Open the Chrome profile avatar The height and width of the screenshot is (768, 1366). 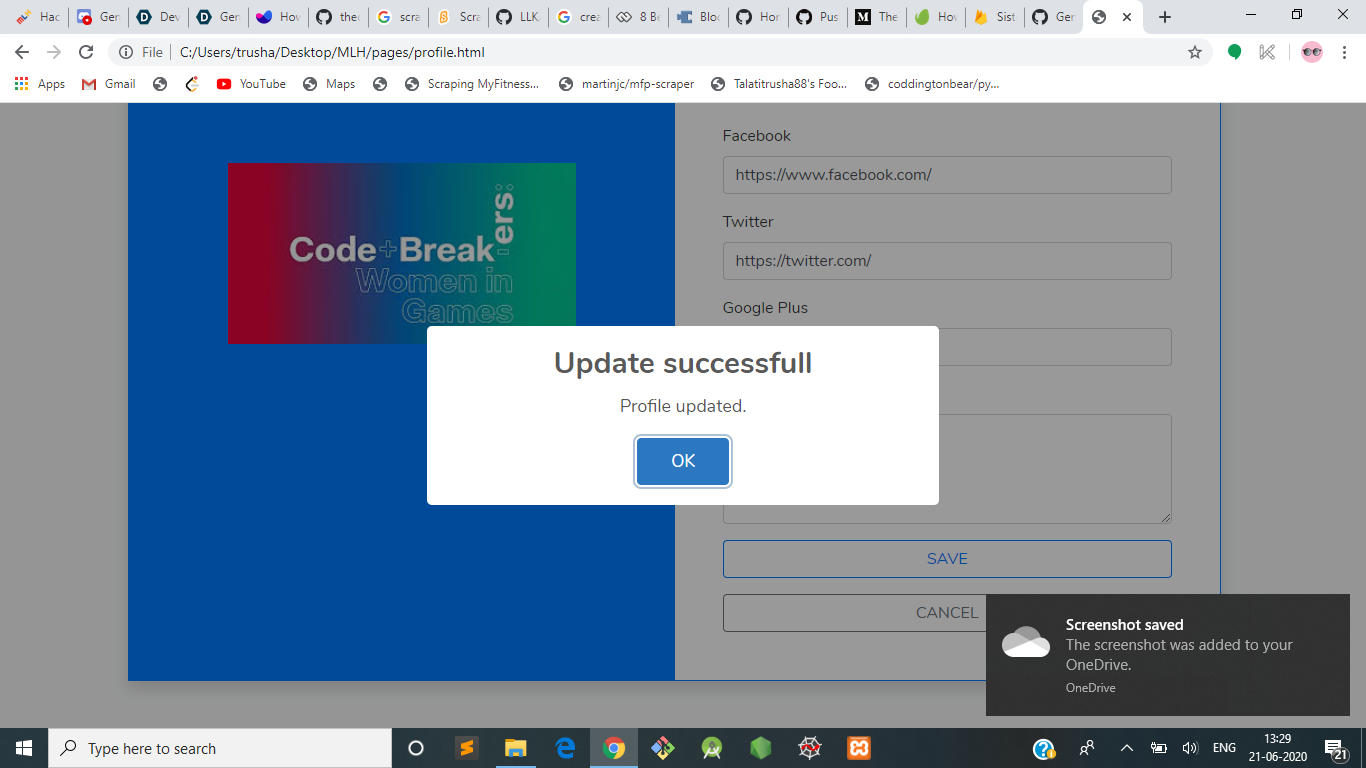coord(1312,52)
